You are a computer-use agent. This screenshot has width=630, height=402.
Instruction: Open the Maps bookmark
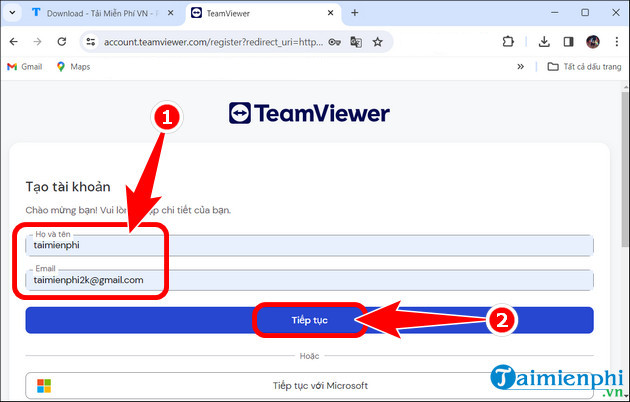[x=73, y=67]
